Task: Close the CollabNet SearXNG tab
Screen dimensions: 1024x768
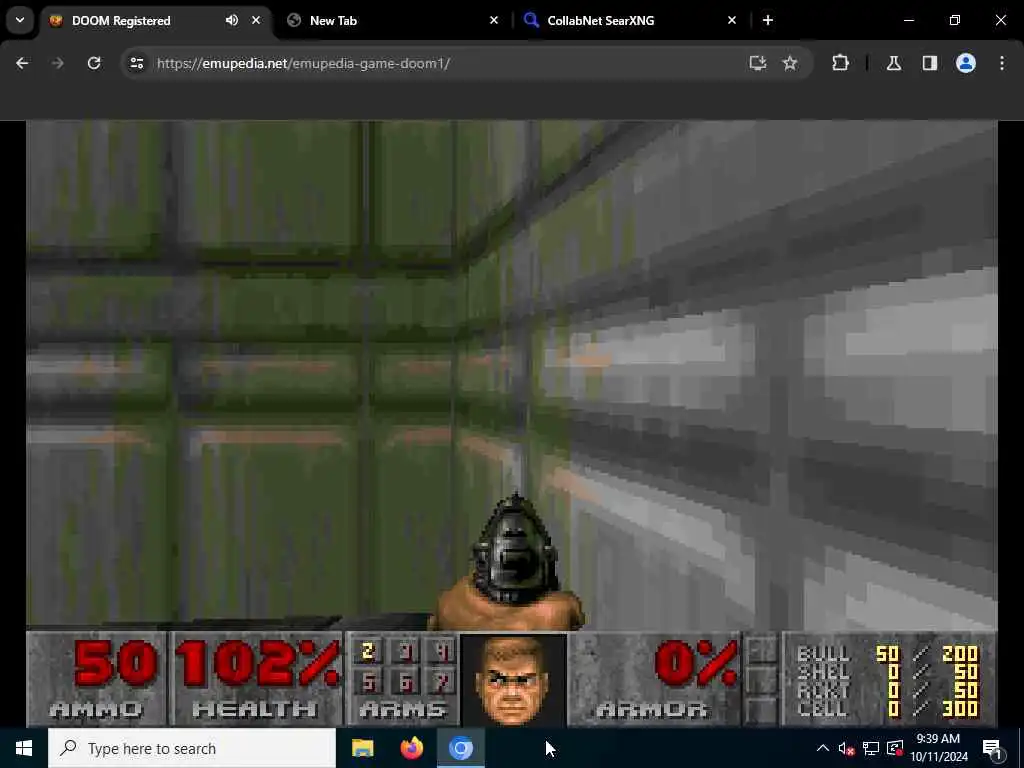Action: [x=731, y=20]
